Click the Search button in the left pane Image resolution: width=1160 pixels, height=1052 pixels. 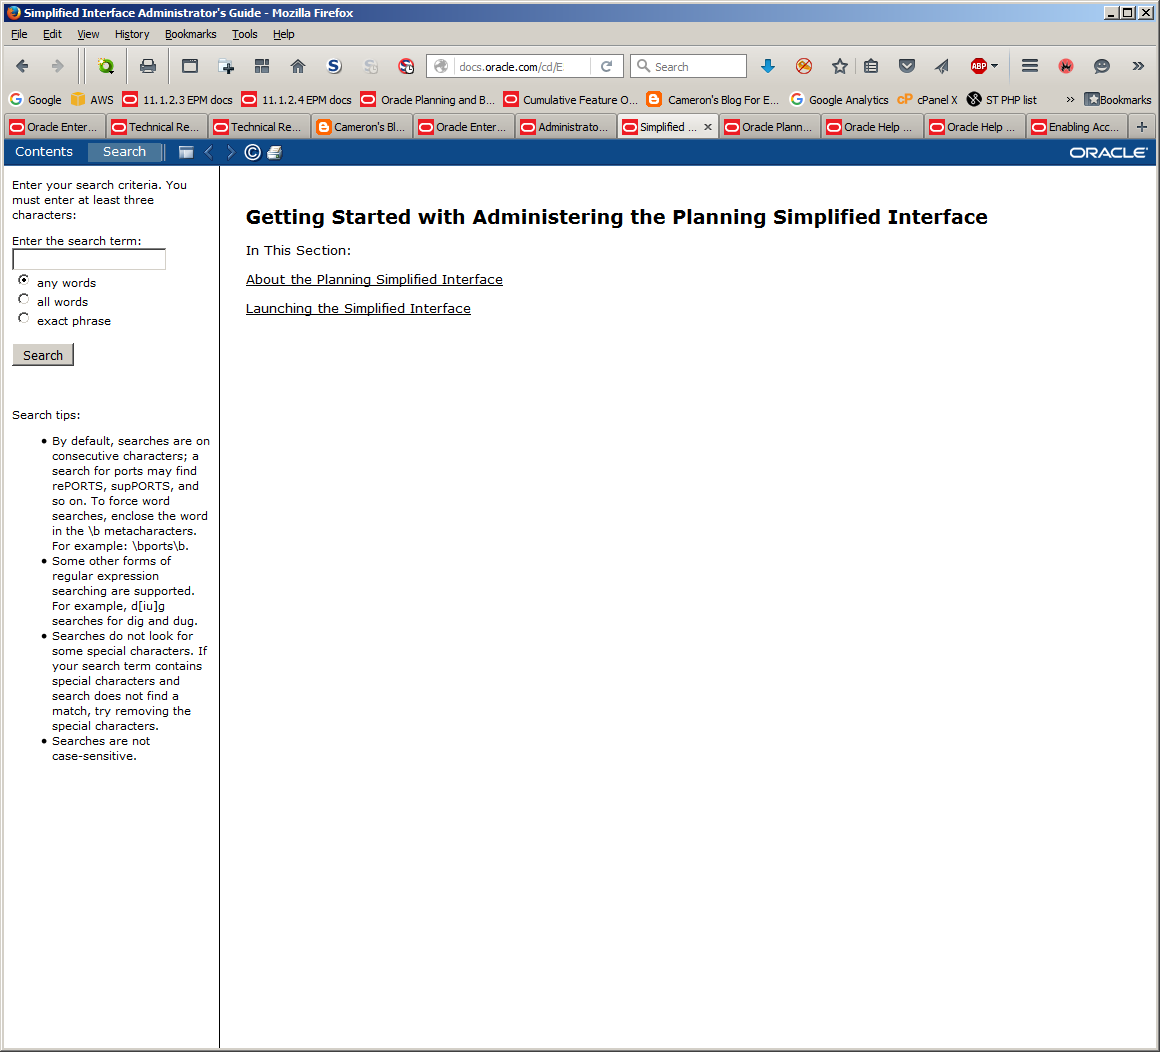pyautogui.click(x=43, y=355)
